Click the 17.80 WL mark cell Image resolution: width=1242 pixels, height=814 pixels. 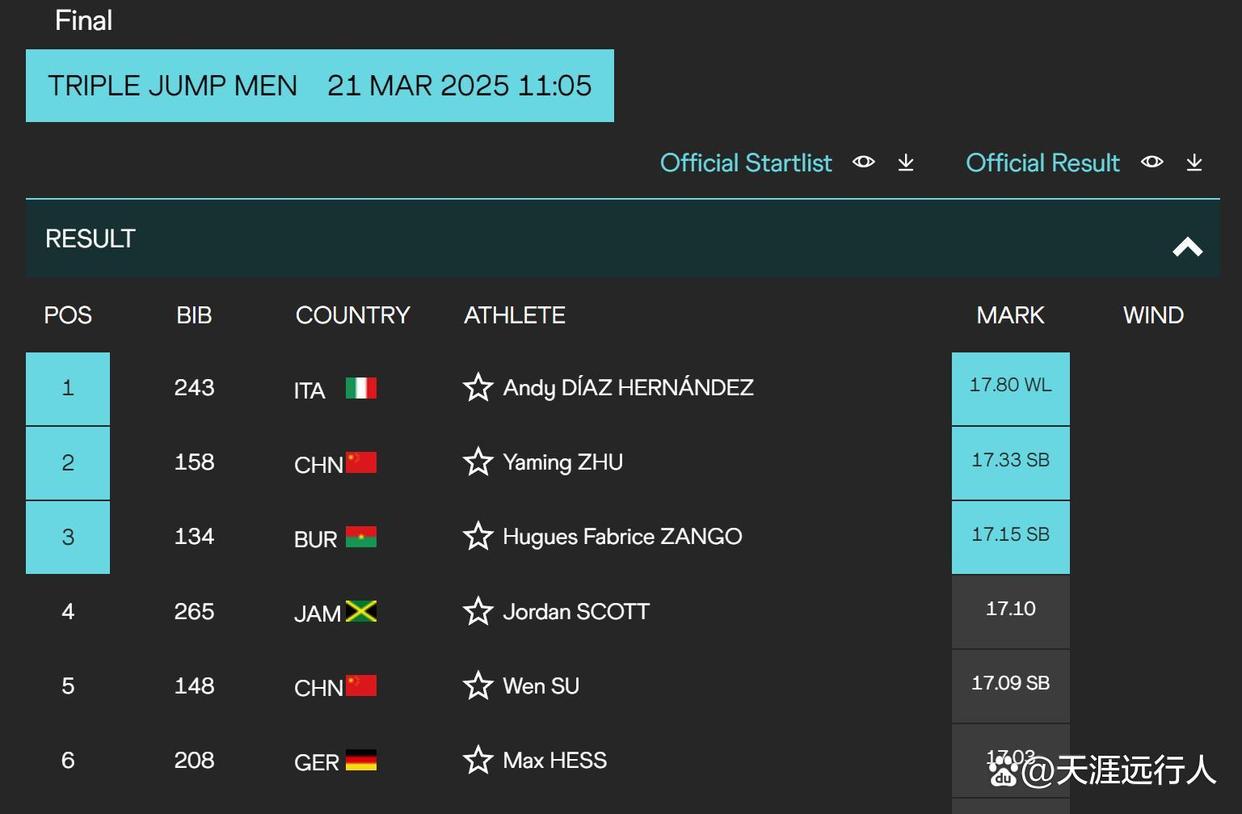[1010, 386]
